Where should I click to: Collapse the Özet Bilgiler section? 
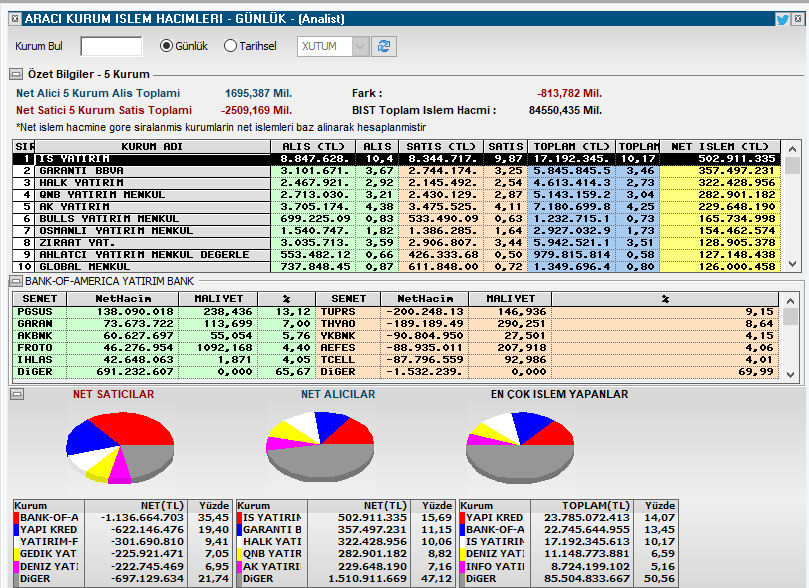tap(16, 74)
